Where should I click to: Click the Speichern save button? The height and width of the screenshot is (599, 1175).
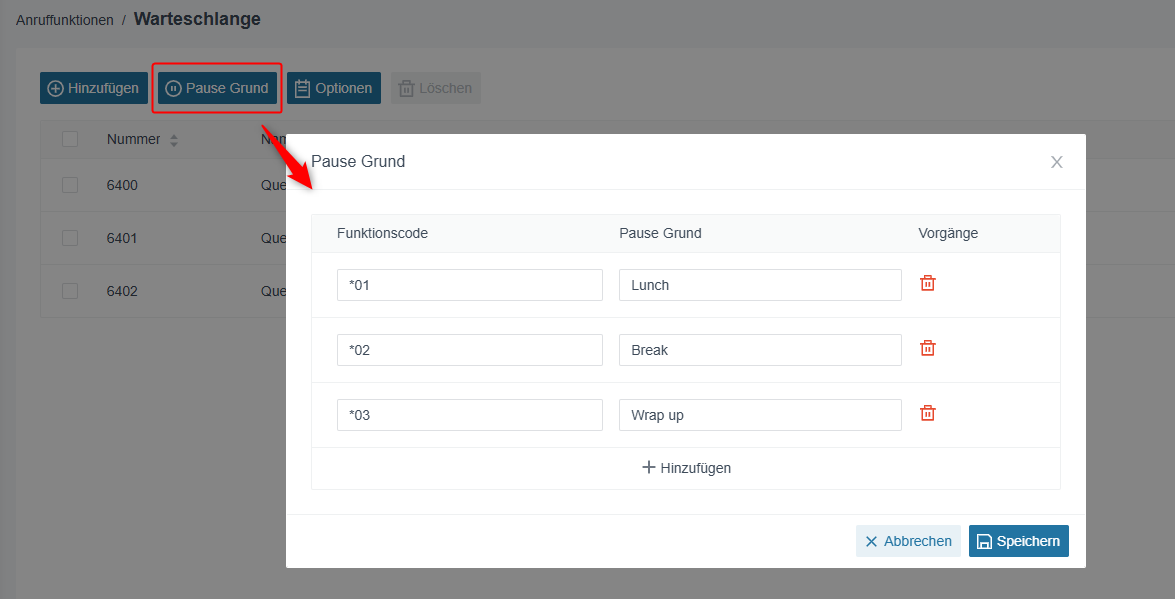click(1018, 541)
